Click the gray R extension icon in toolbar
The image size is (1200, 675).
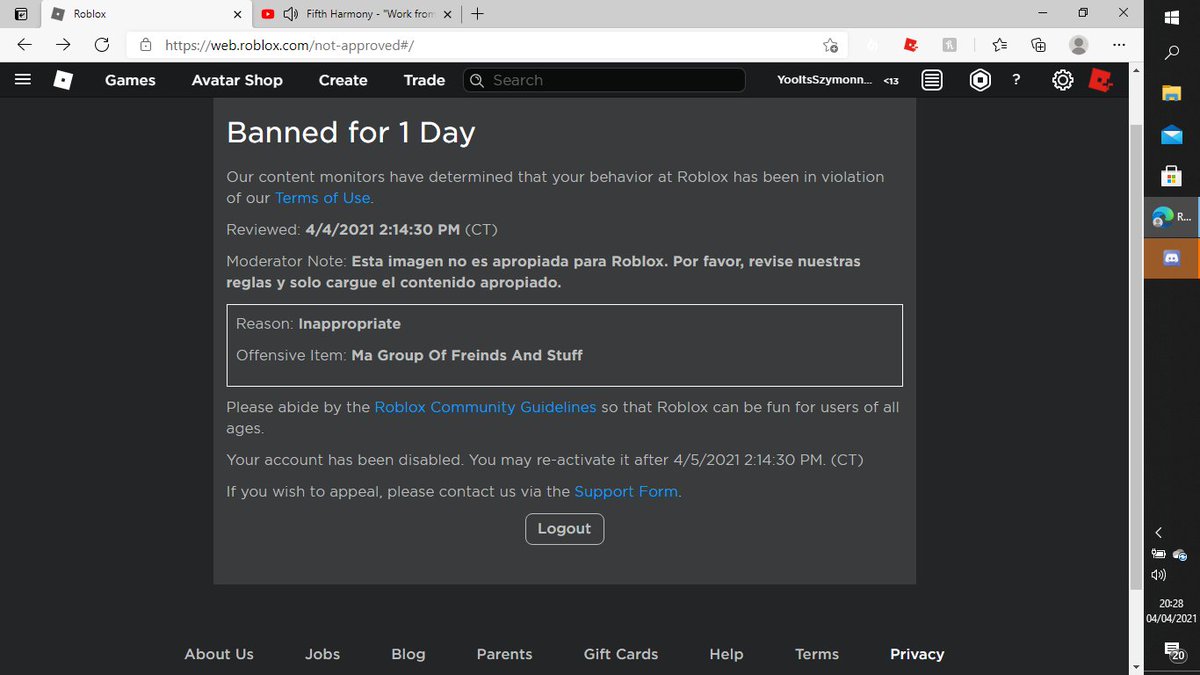tap(950, 44)
